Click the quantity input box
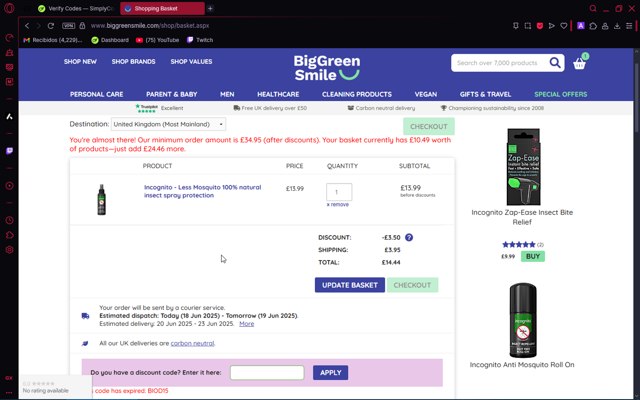 click(x=339, y=192)
